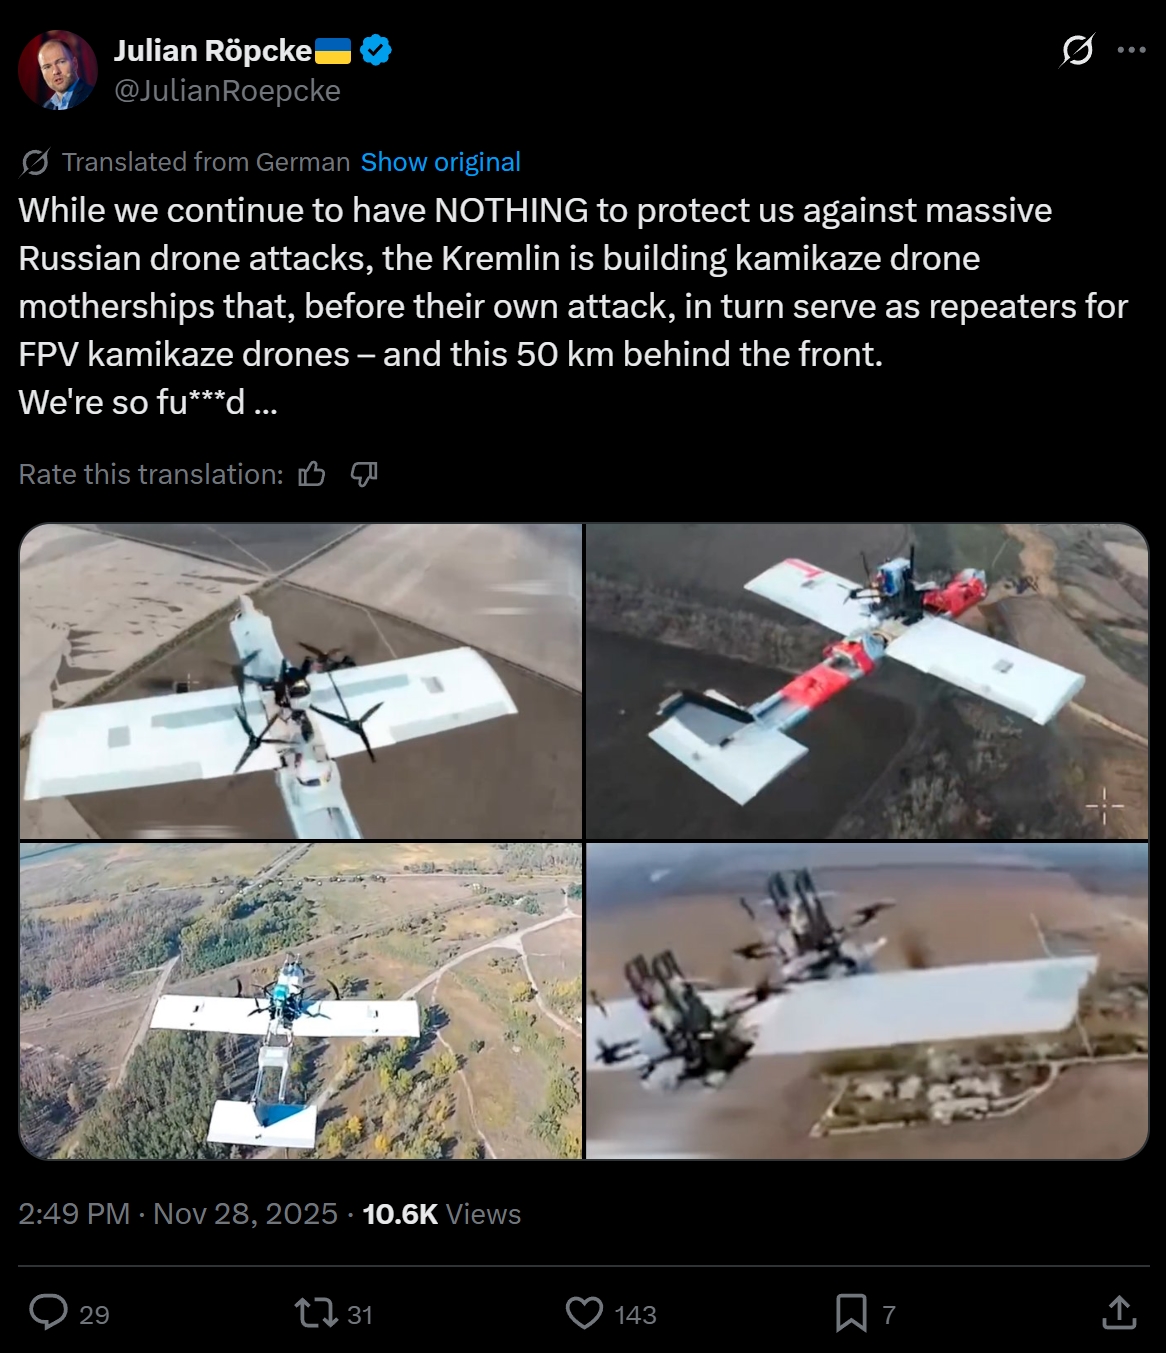
Task: Click the Grok icon beside Translated from German
Action: [x=35, y=162]
